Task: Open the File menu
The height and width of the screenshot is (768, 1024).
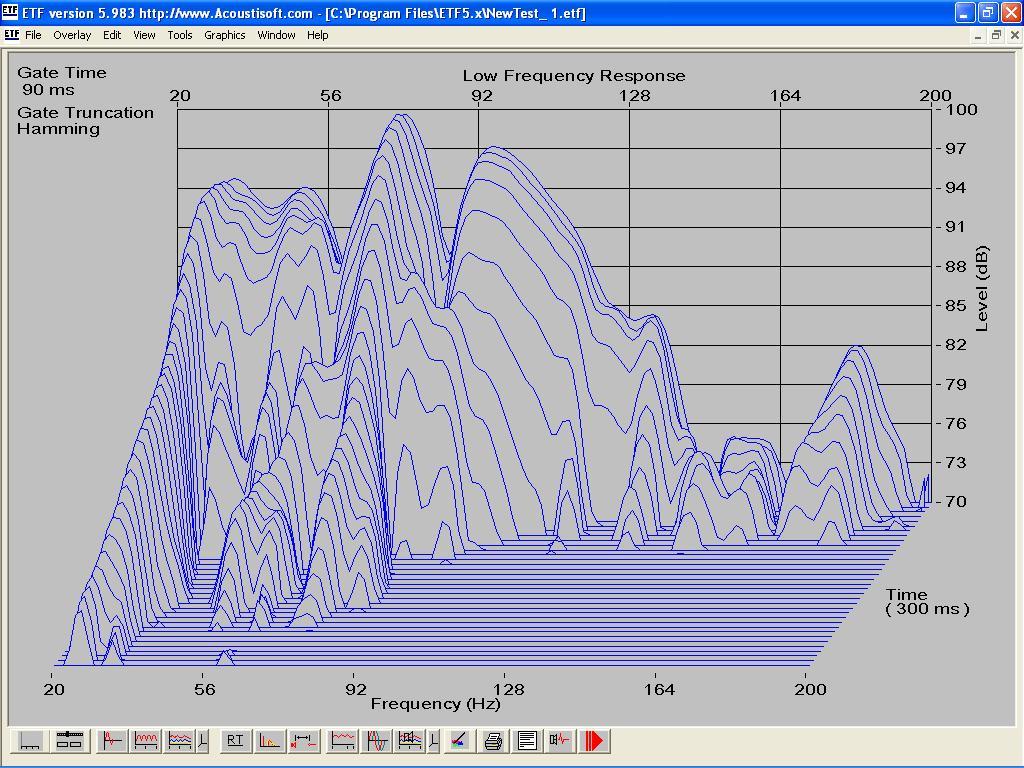Action: coord(33,35)
